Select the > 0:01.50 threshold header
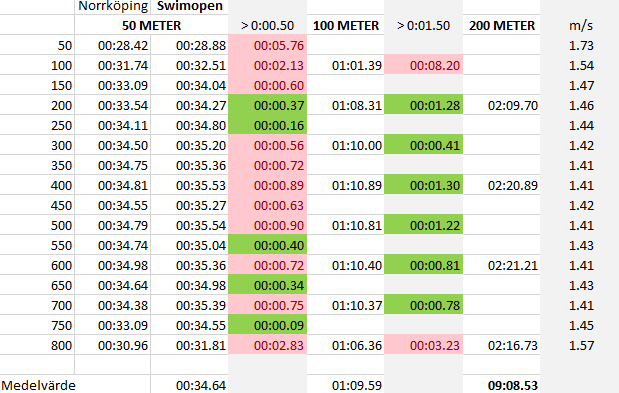Image resolution: width=619 pixels, height=393 pixels. 424,25
